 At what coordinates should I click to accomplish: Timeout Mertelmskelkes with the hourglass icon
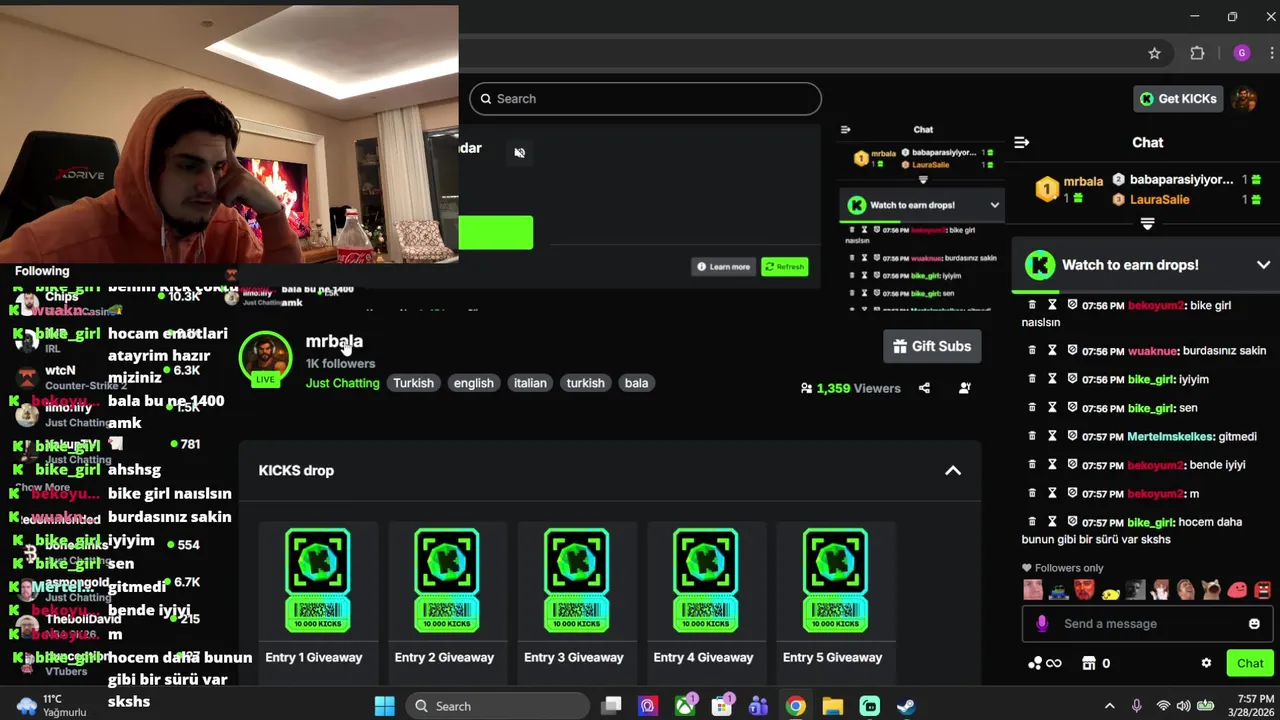click(x=1052, y=436)
